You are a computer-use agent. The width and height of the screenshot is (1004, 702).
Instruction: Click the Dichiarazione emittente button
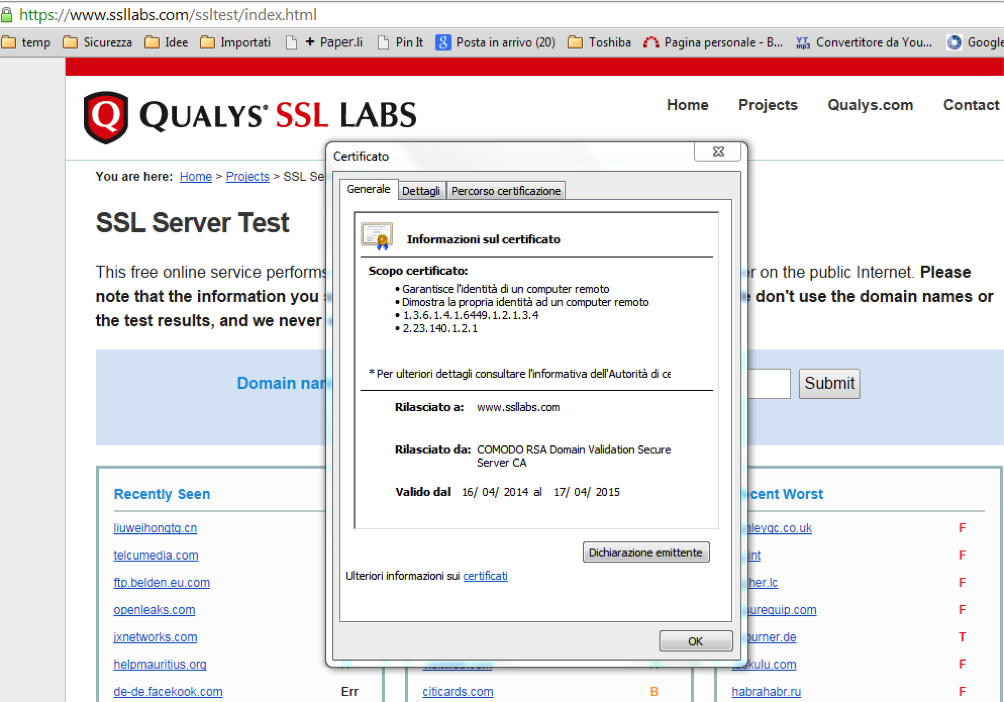pyautogui.click(x=646, y=552)
